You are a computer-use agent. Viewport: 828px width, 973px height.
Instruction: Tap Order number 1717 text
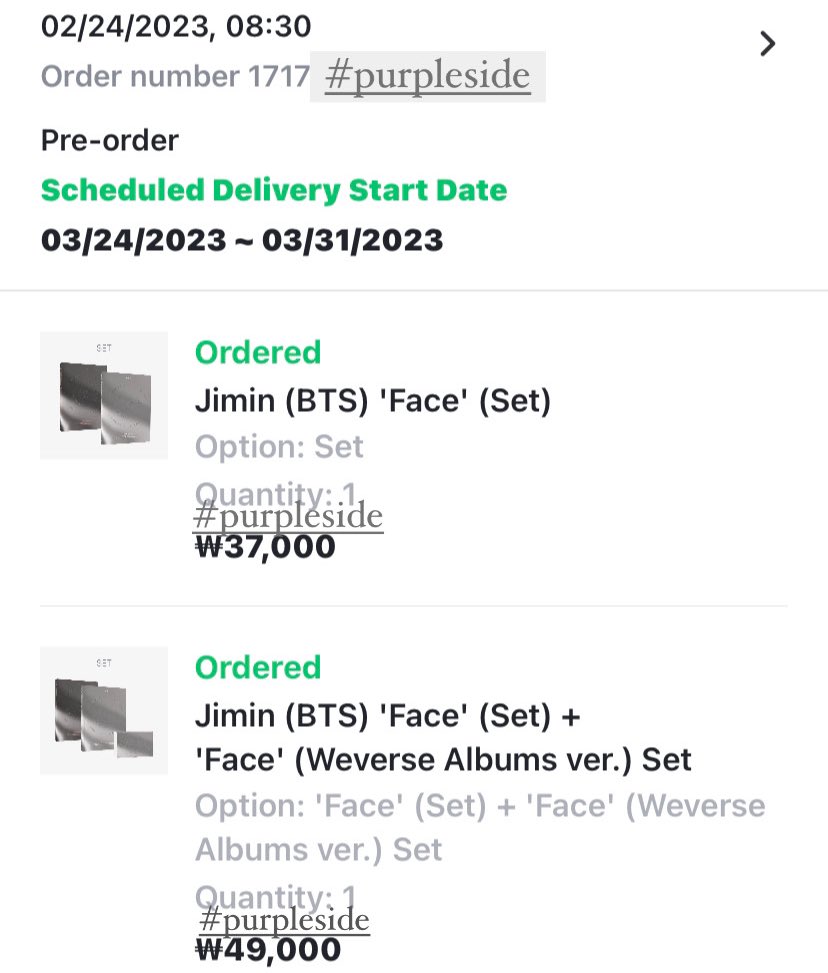tap(175, 76)
